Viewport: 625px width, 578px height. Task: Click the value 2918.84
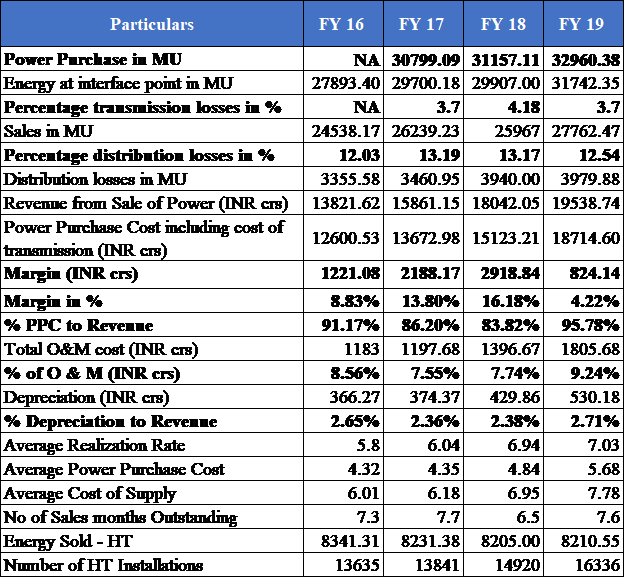(x=510, y=274)
